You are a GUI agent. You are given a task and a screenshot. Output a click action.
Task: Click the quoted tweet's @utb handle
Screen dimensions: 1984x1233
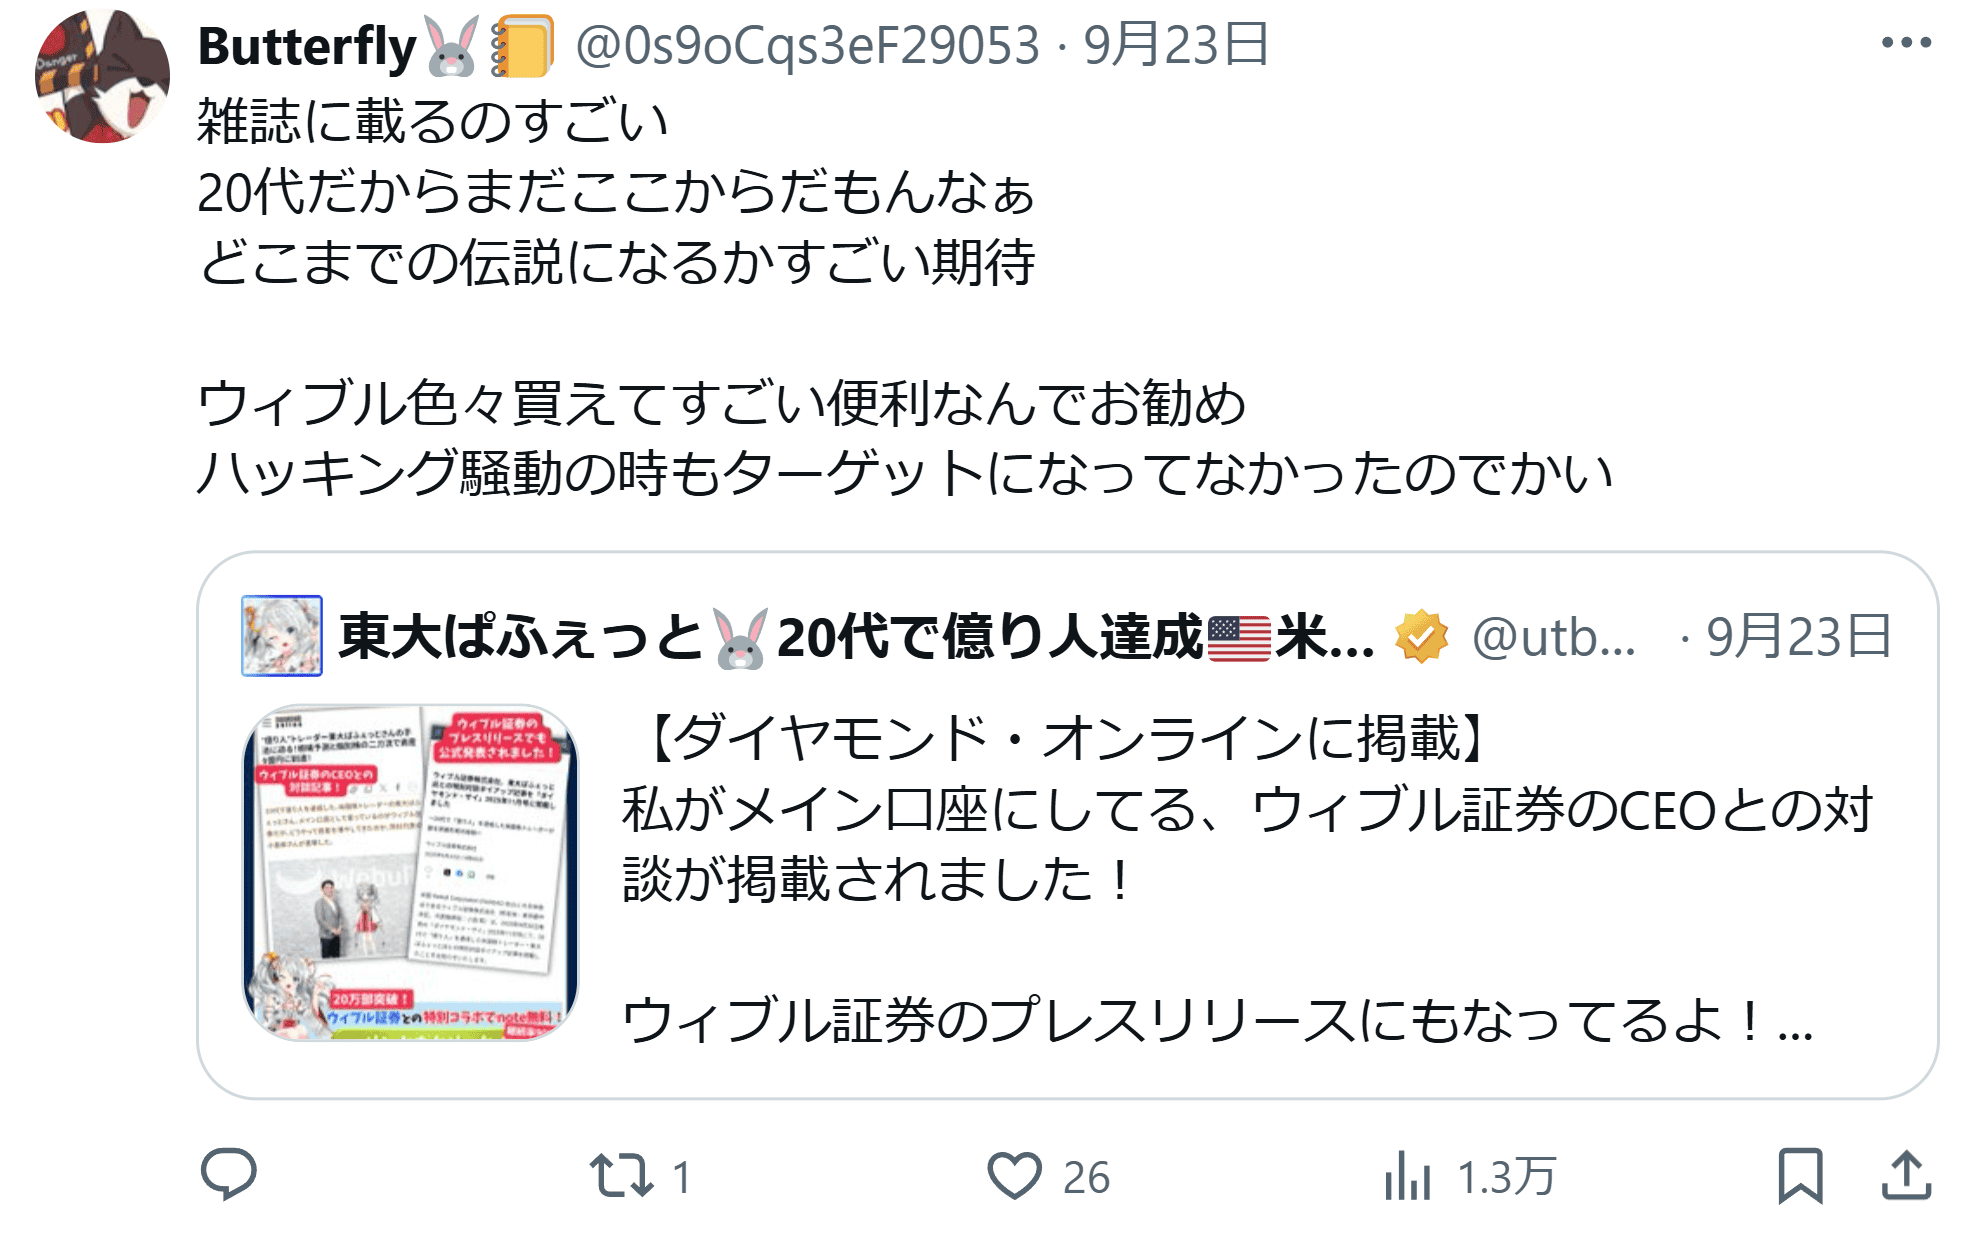coord(1553,637)
